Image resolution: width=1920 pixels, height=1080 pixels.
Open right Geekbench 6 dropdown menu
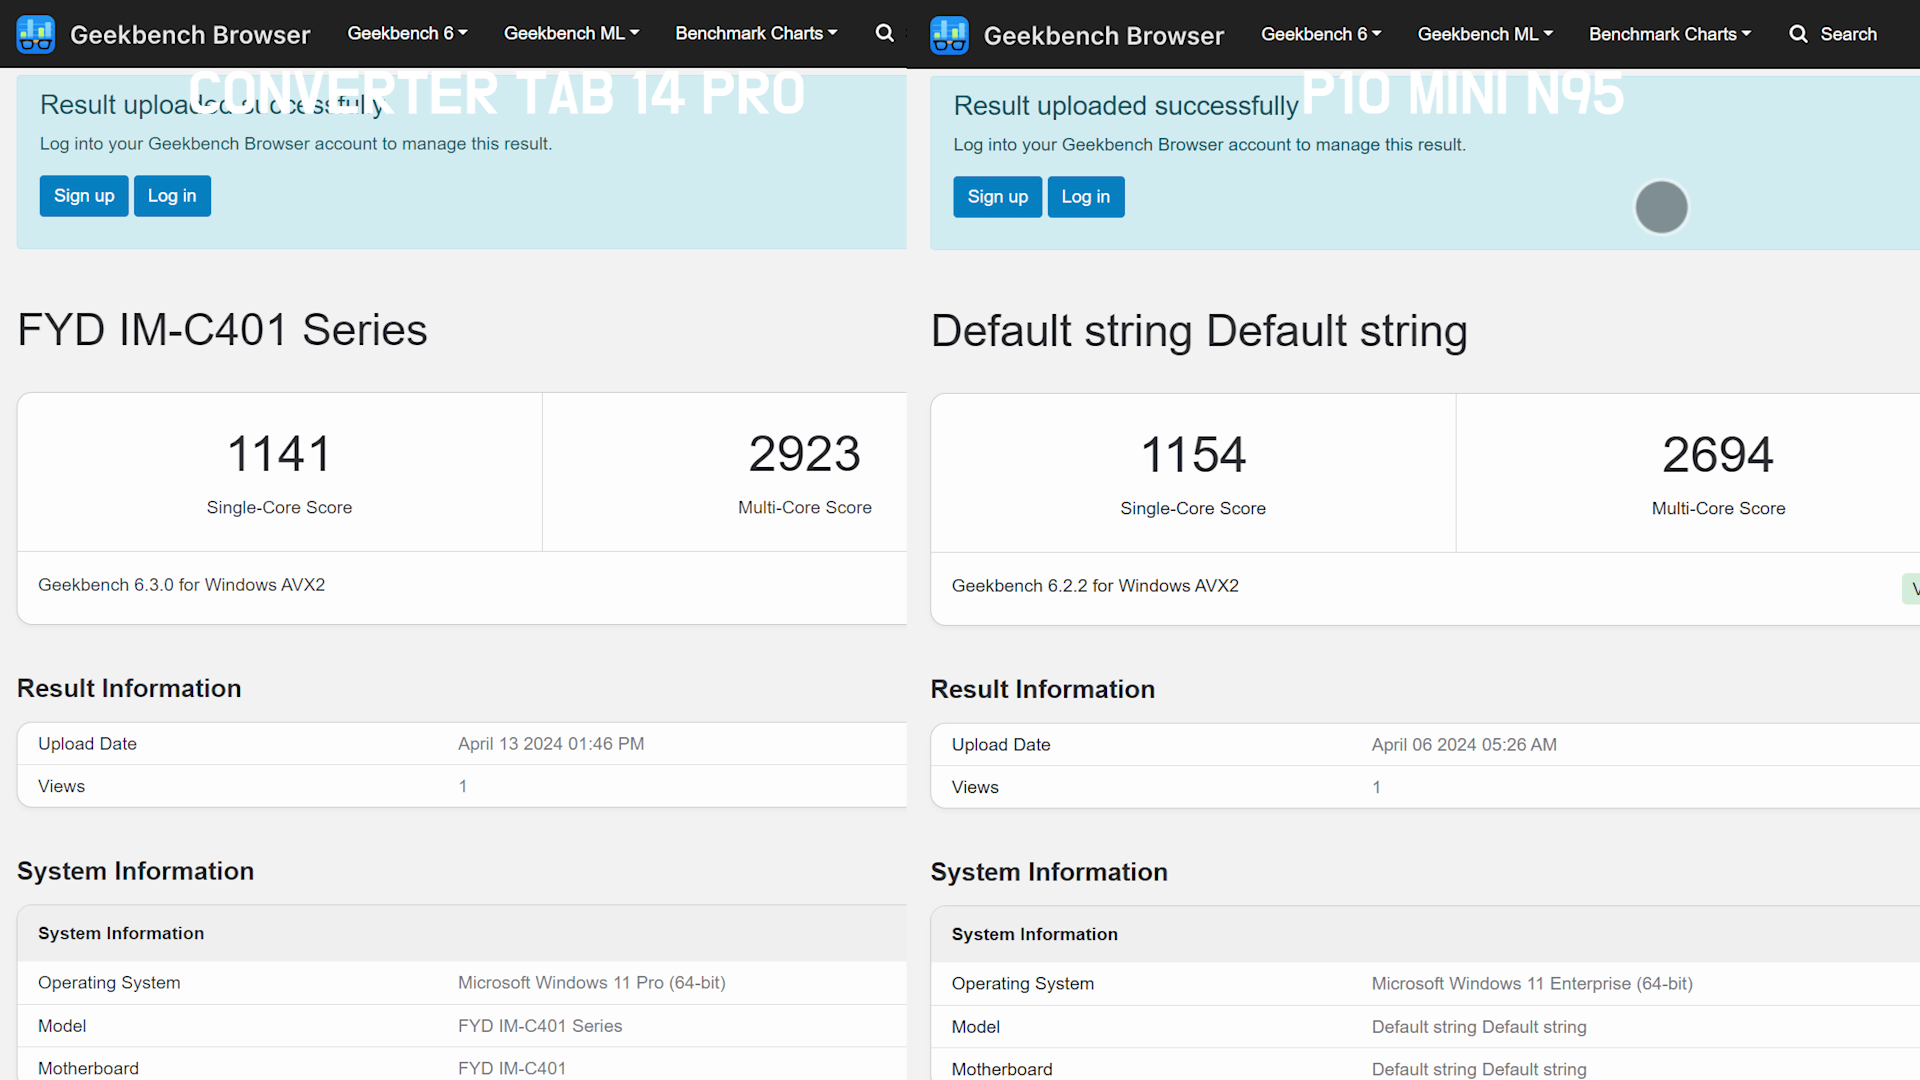coord(1321,34)
